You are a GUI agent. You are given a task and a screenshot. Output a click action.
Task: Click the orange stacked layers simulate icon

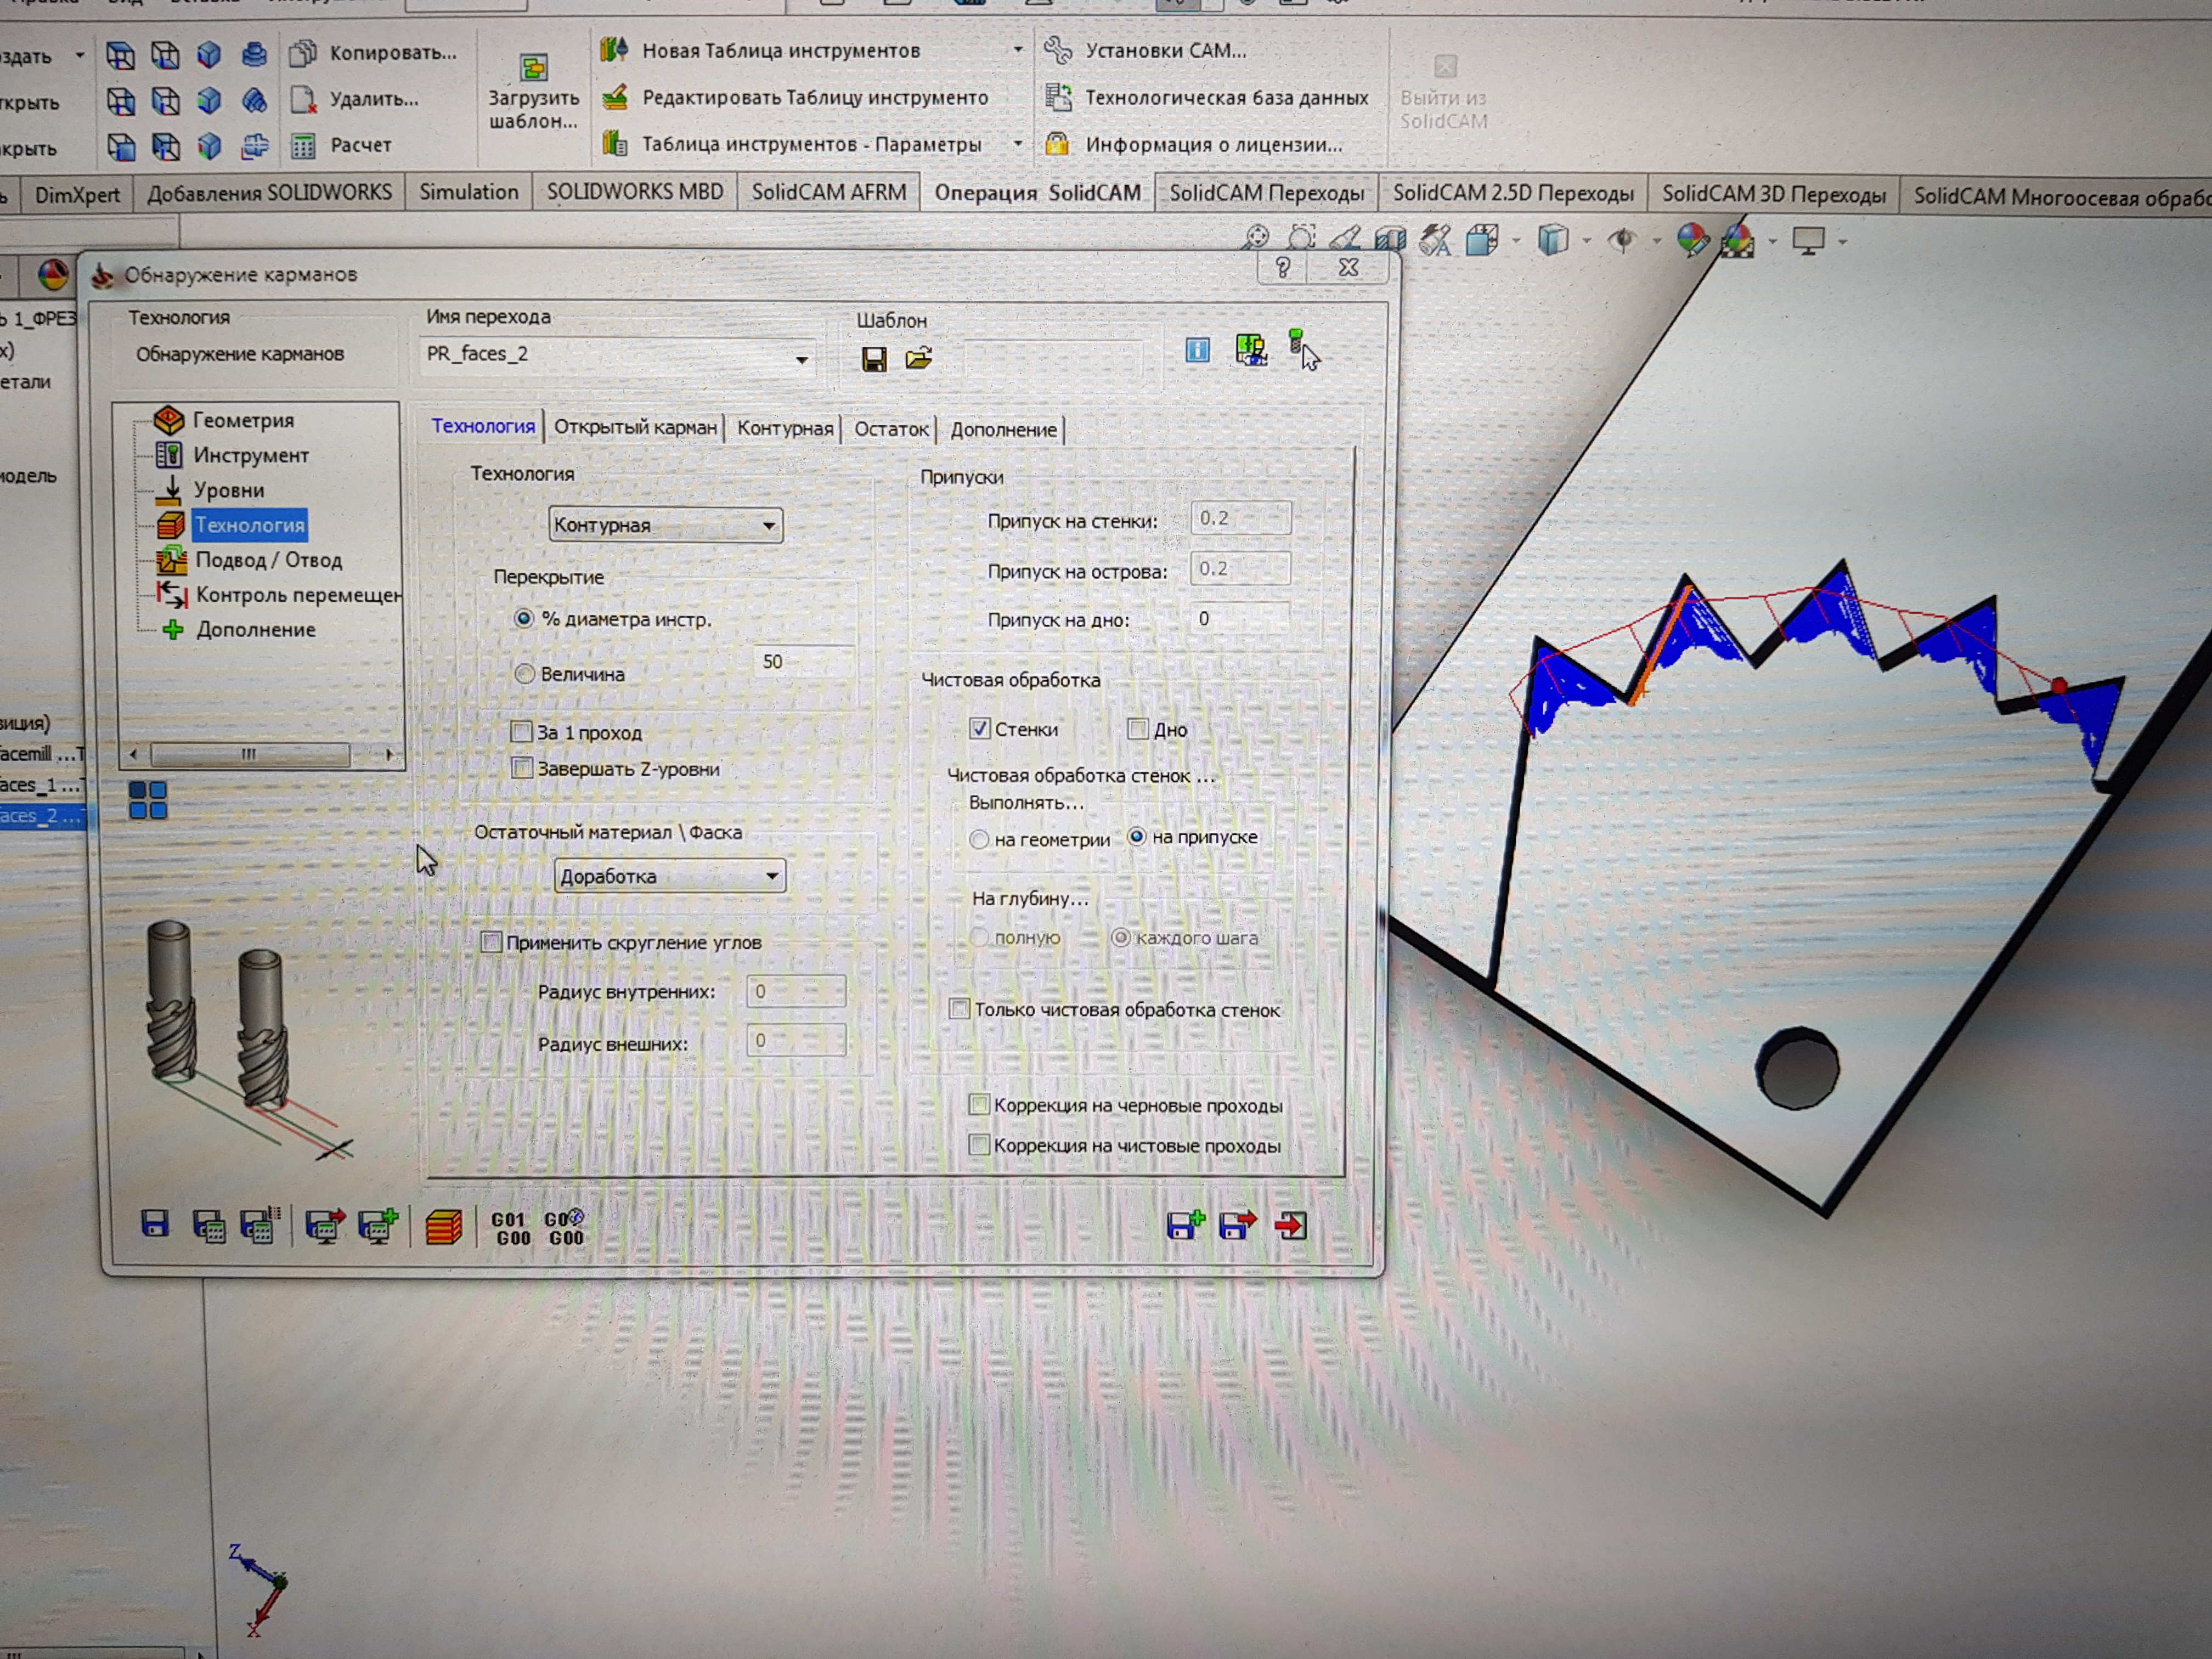[443, 1226]
